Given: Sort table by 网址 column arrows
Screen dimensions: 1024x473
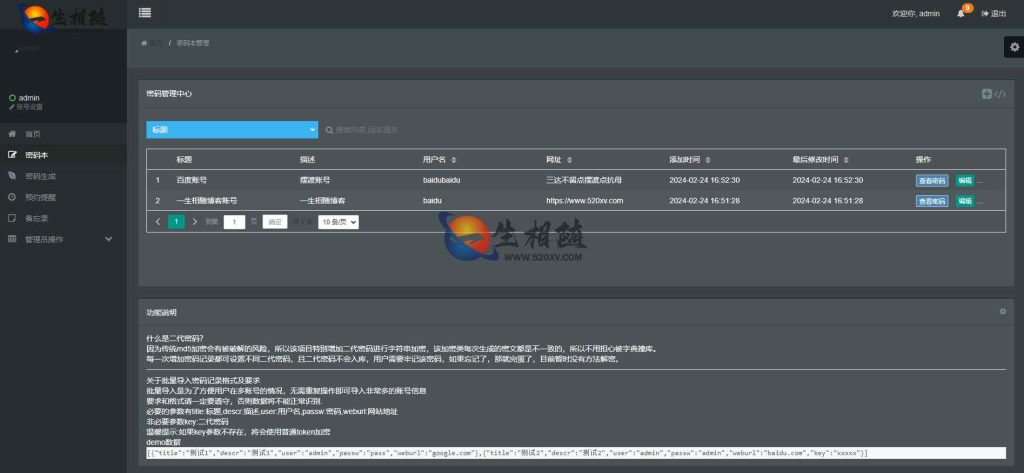Looking at the screenshot, I should coord(569,160).
